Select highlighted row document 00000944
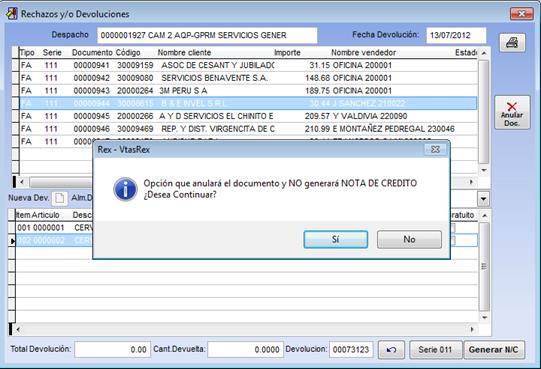541x369 pixels. 248,103
